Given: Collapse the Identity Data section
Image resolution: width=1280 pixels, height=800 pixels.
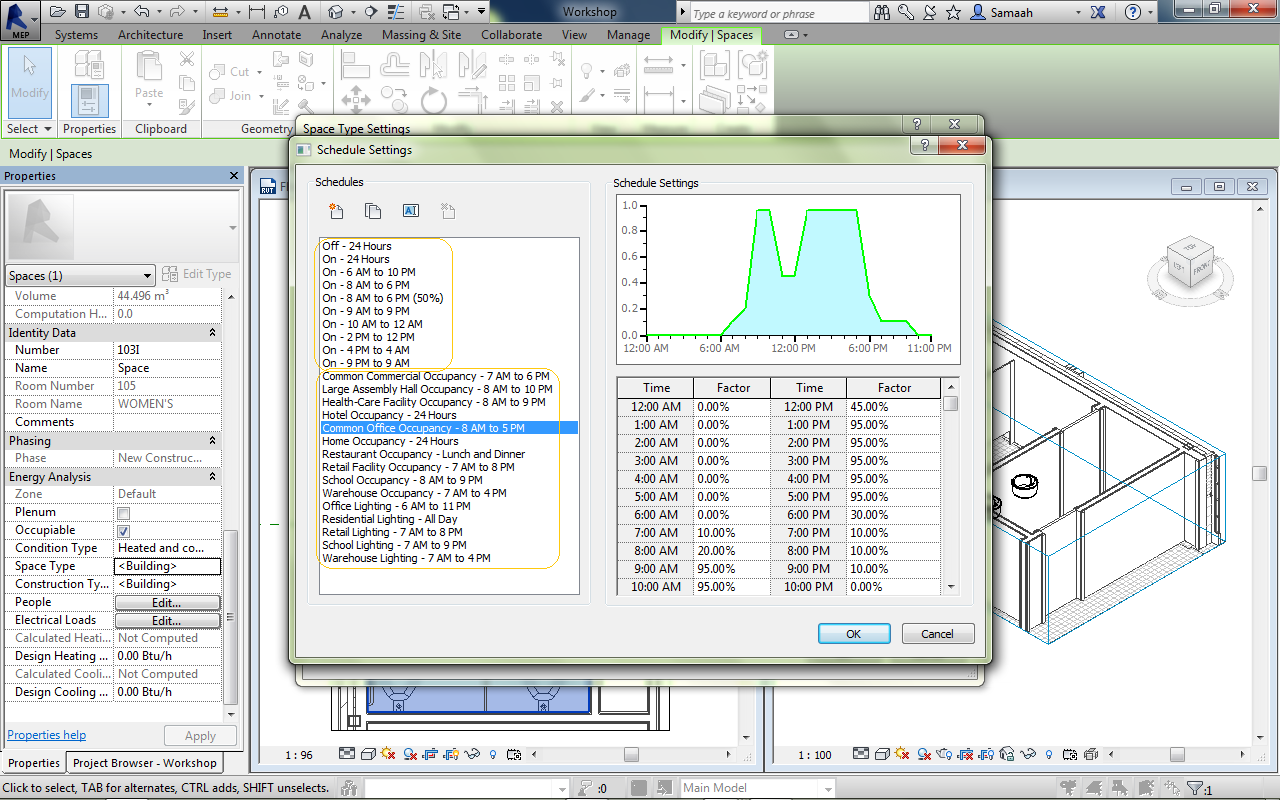Looking at the screenshot, I should click(x=212, y=332).
